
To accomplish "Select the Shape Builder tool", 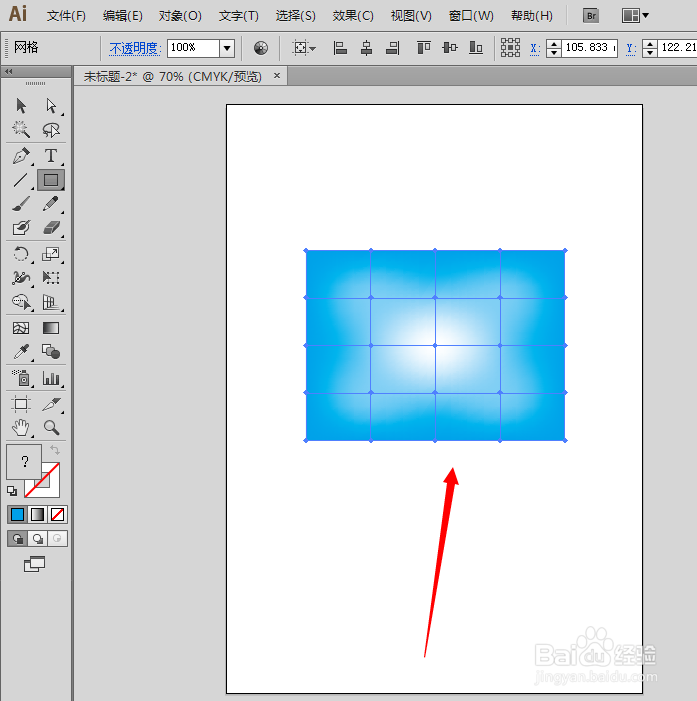I will click(21, 302).
